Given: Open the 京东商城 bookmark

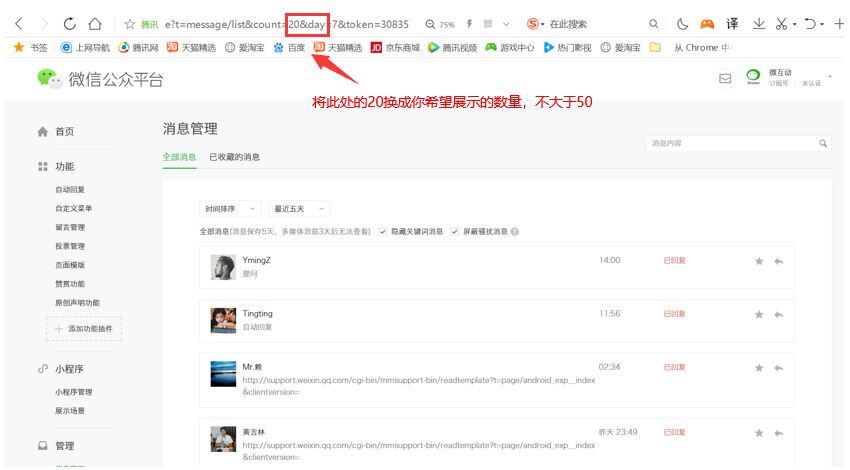Looking at the screenshot, I should point(395,48).
